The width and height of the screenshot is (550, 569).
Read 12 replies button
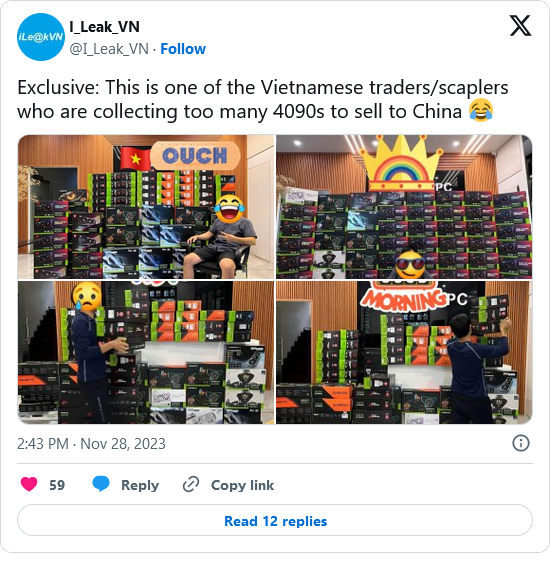click(275, 520)
